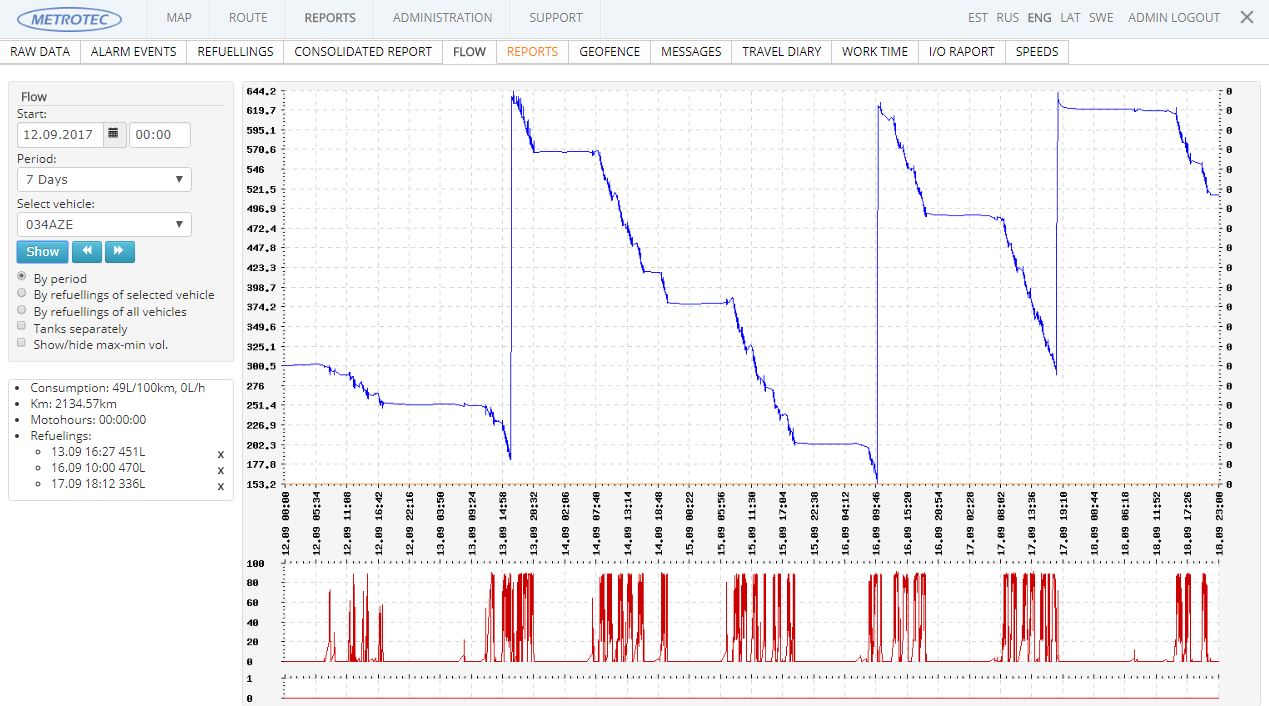Expand the Period dropdown showing 7 Days
Screen dimensions: 1269x706
104,180
